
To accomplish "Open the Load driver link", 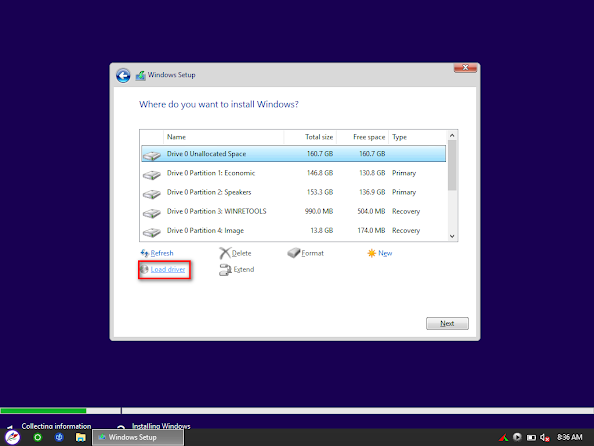I will [168, 269].
